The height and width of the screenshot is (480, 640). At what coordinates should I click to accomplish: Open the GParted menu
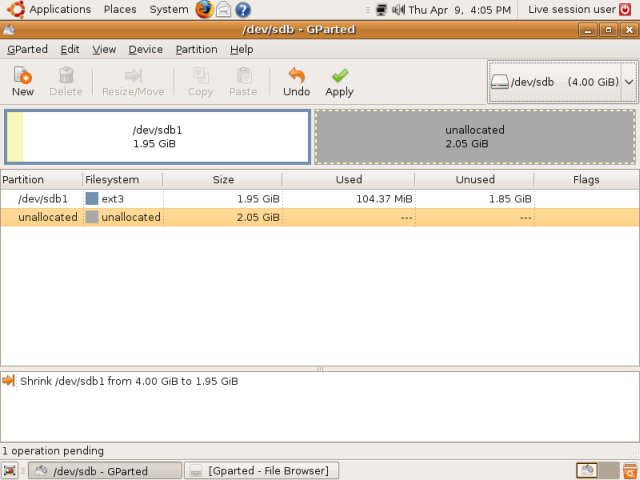point(27,49)
